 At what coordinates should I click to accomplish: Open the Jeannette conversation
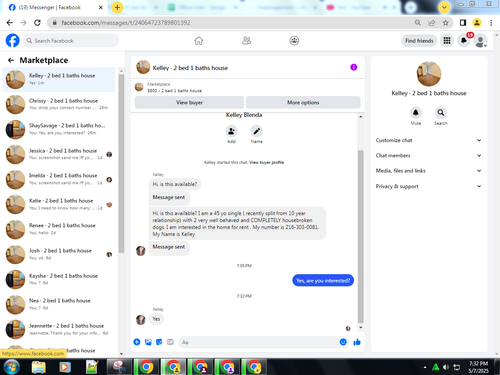(59, 329)
